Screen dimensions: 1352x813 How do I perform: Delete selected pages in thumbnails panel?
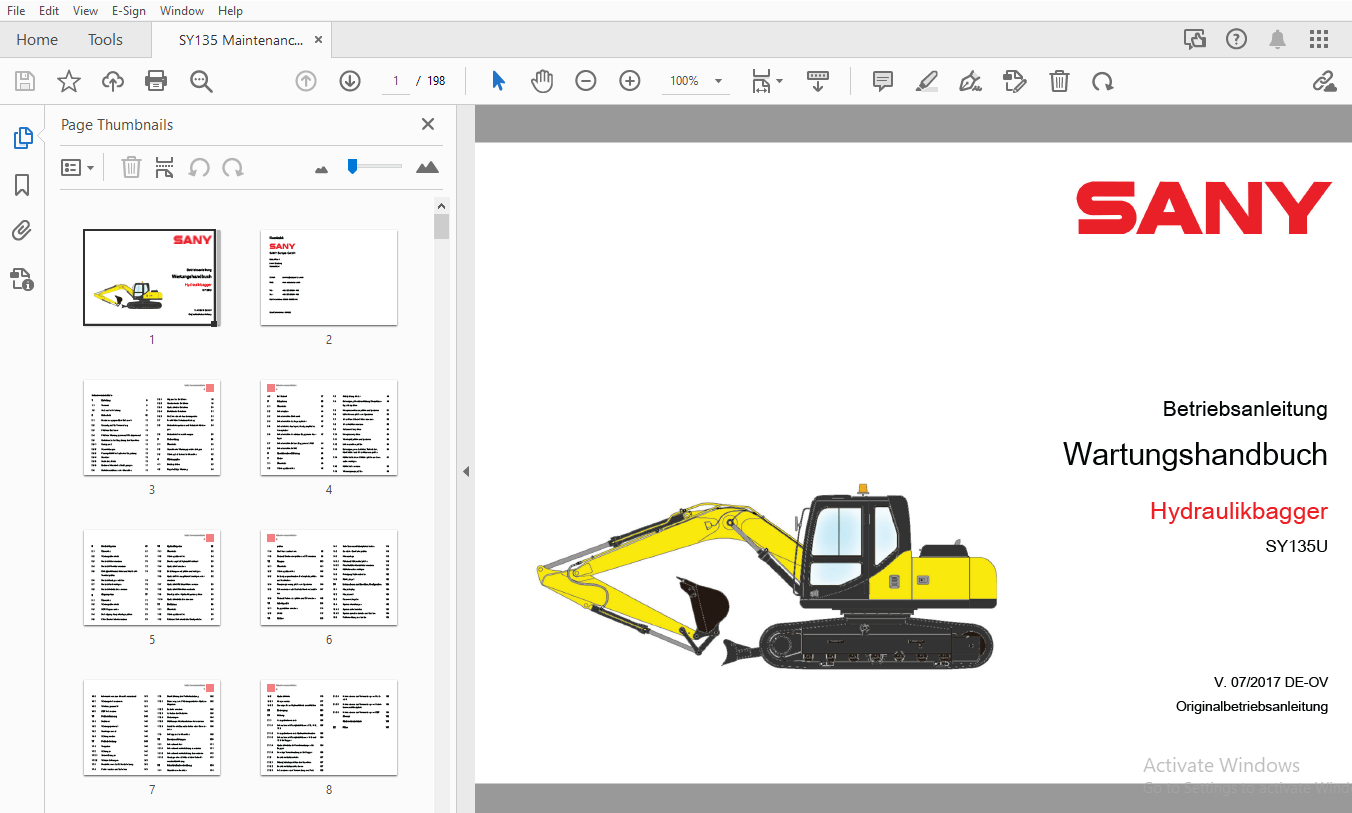coord(131,167)
